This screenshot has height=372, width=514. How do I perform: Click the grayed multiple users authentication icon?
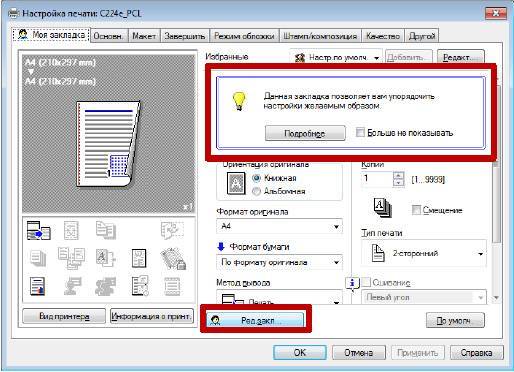tap(105, 286)
